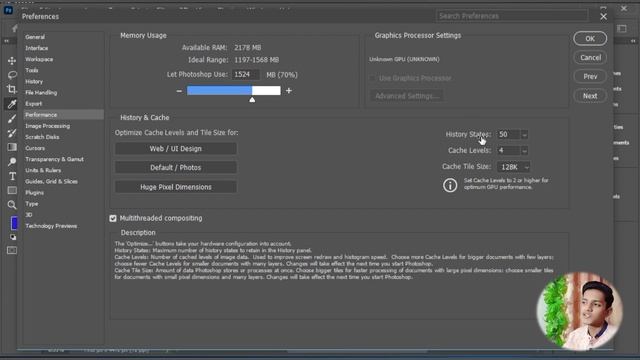The image size is (640, 360).
Task: Click the Cache Levels value field
Action: (x=508, y=151)
